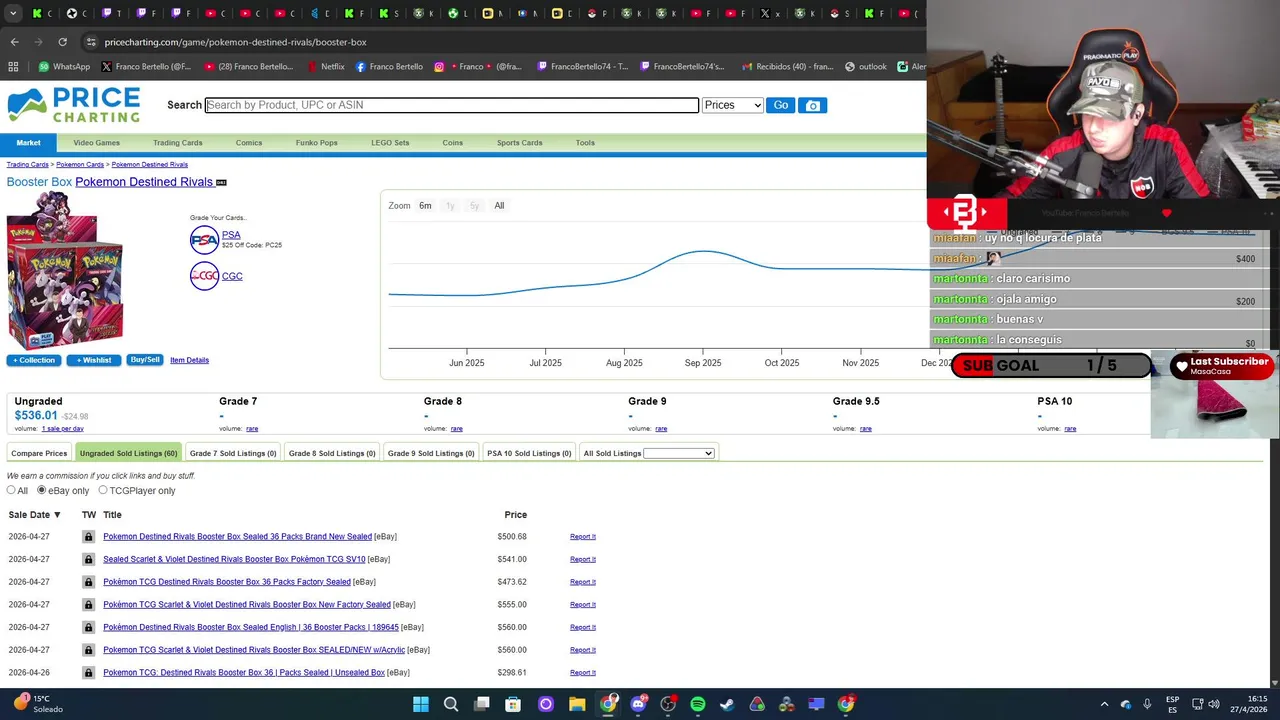Image resolution: width=1280 pixels, height=720 pixels.
Task: Go back with the browser back arrow
Action: [14, 42]
